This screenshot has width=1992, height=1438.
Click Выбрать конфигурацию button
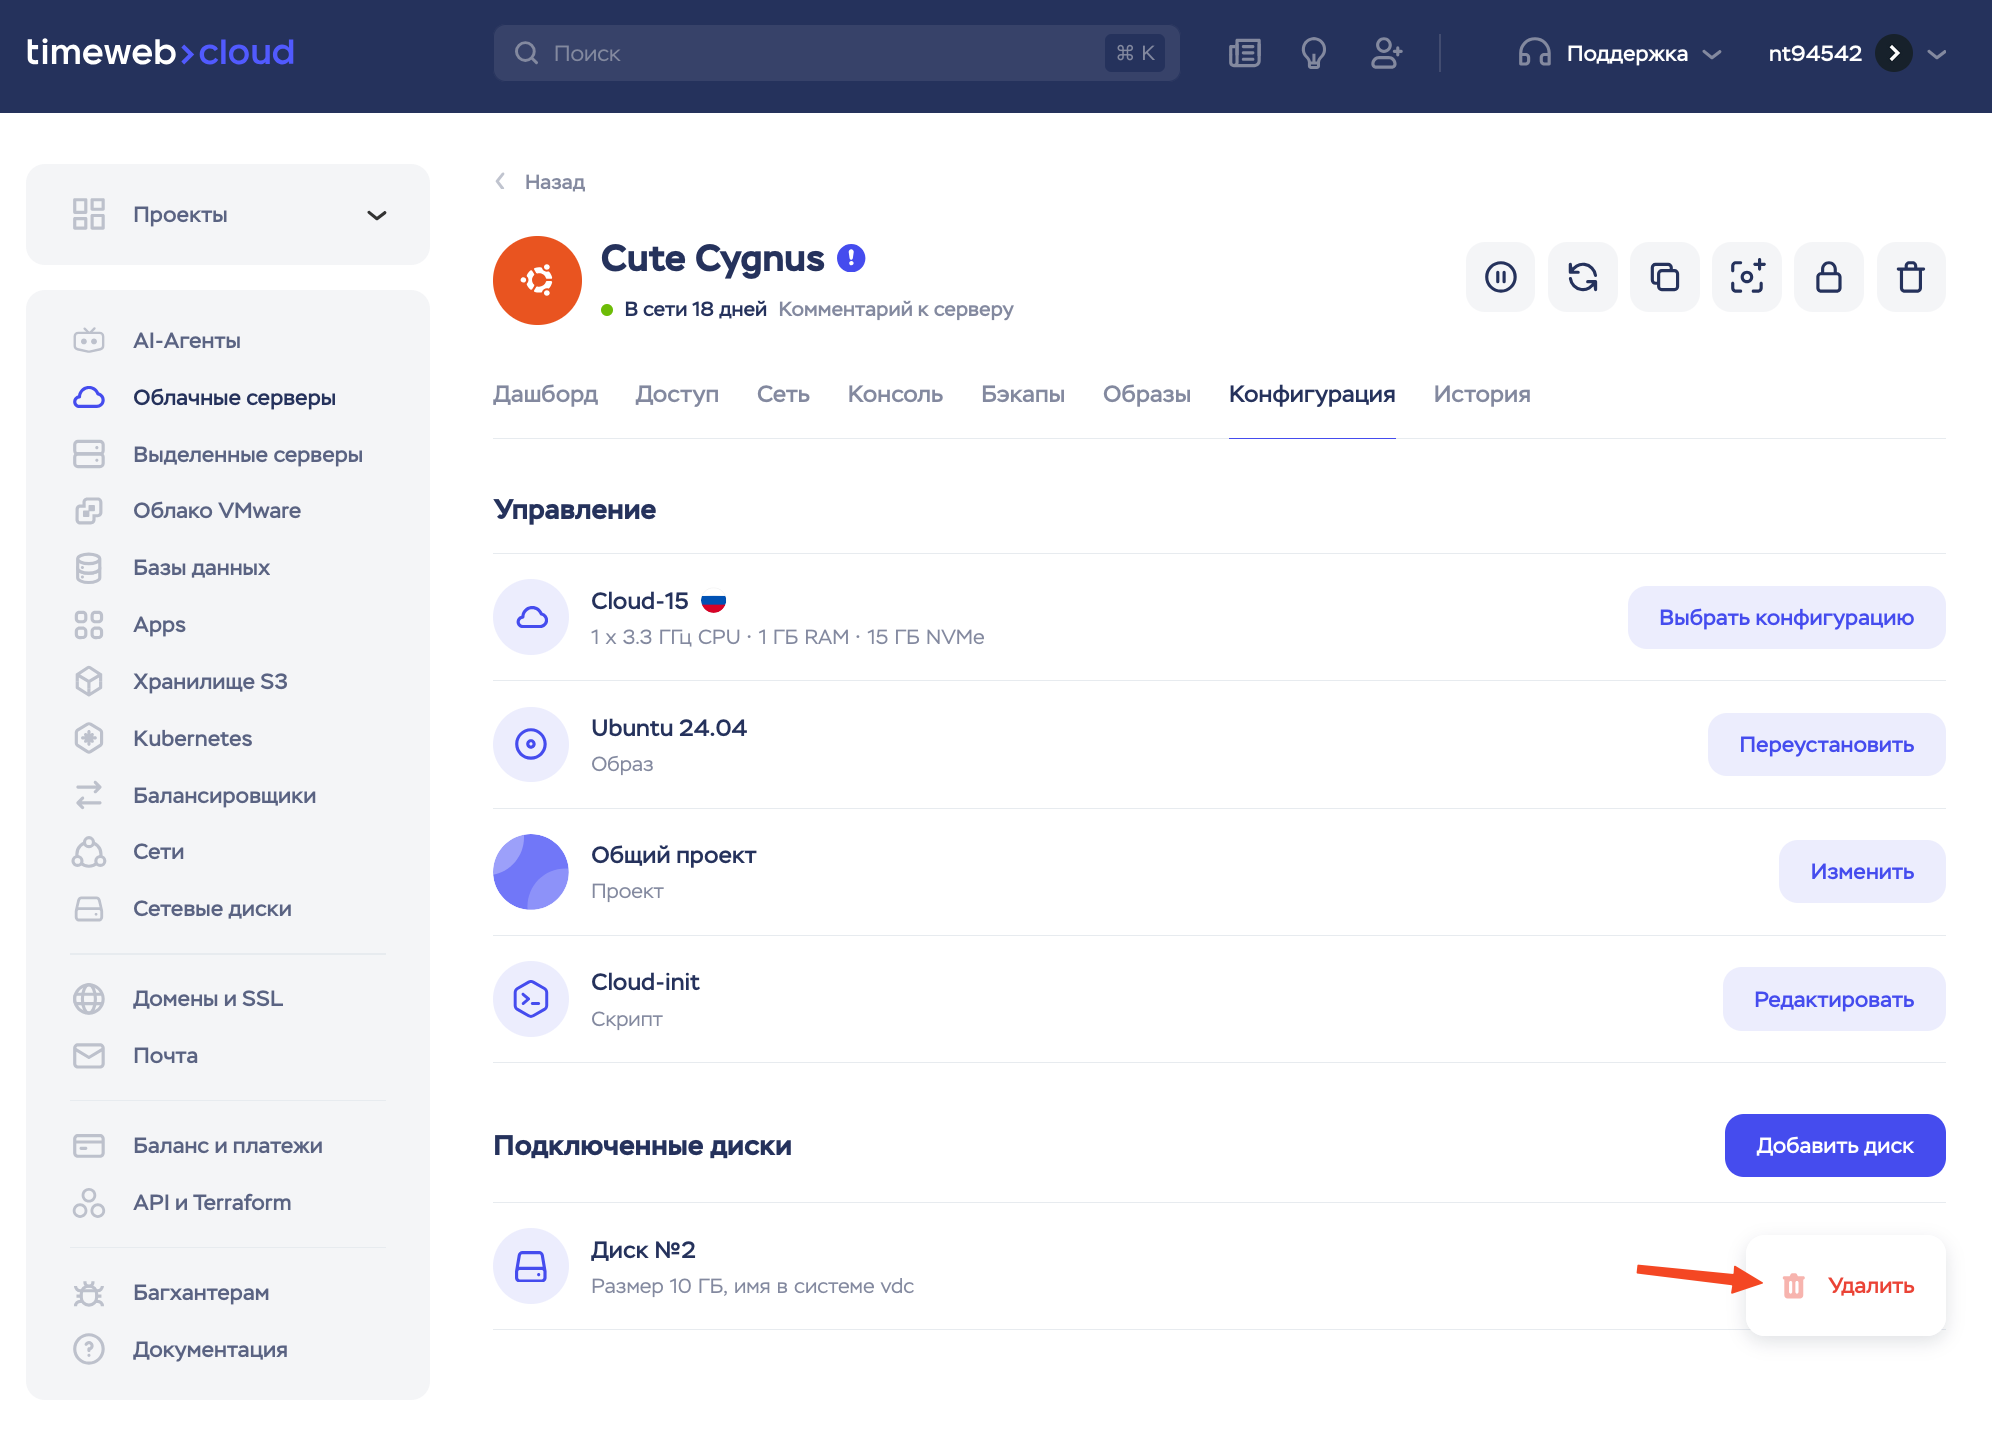[1786, 618]
